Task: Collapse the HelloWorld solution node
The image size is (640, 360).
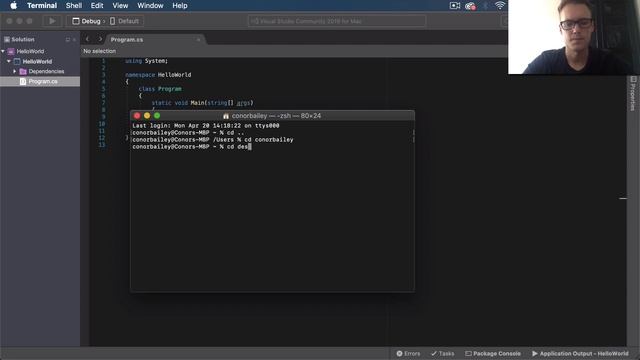Action: point(3,51)
